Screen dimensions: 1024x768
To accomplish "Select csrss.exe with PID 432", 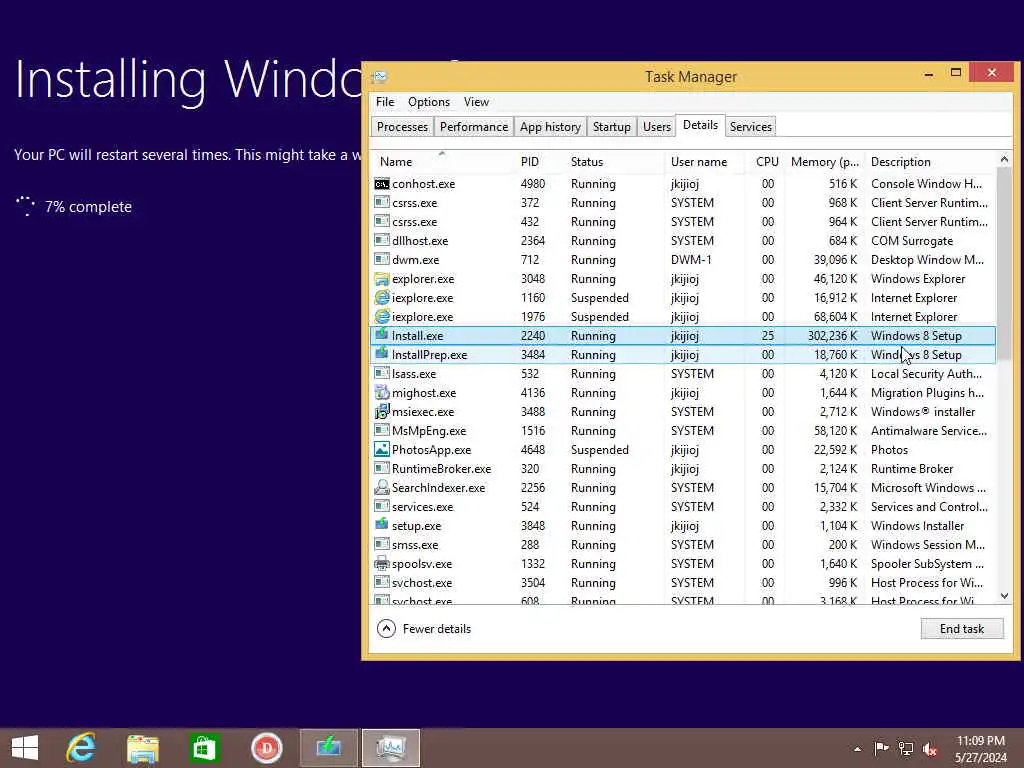I will point(683,222).
